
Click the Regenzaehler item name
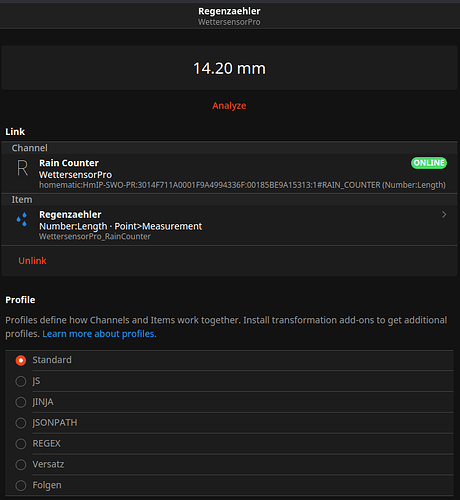tap(70, 215)
